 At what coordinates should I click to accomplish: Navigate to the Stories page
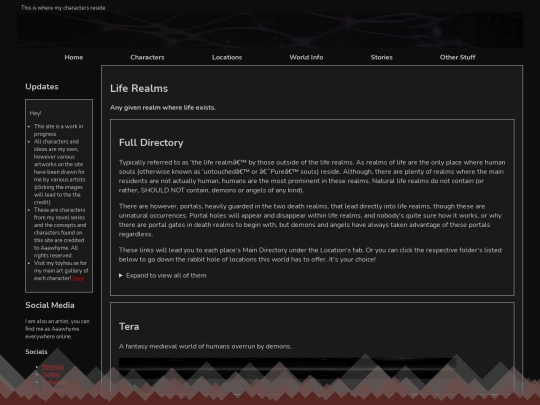click(382, 58)
